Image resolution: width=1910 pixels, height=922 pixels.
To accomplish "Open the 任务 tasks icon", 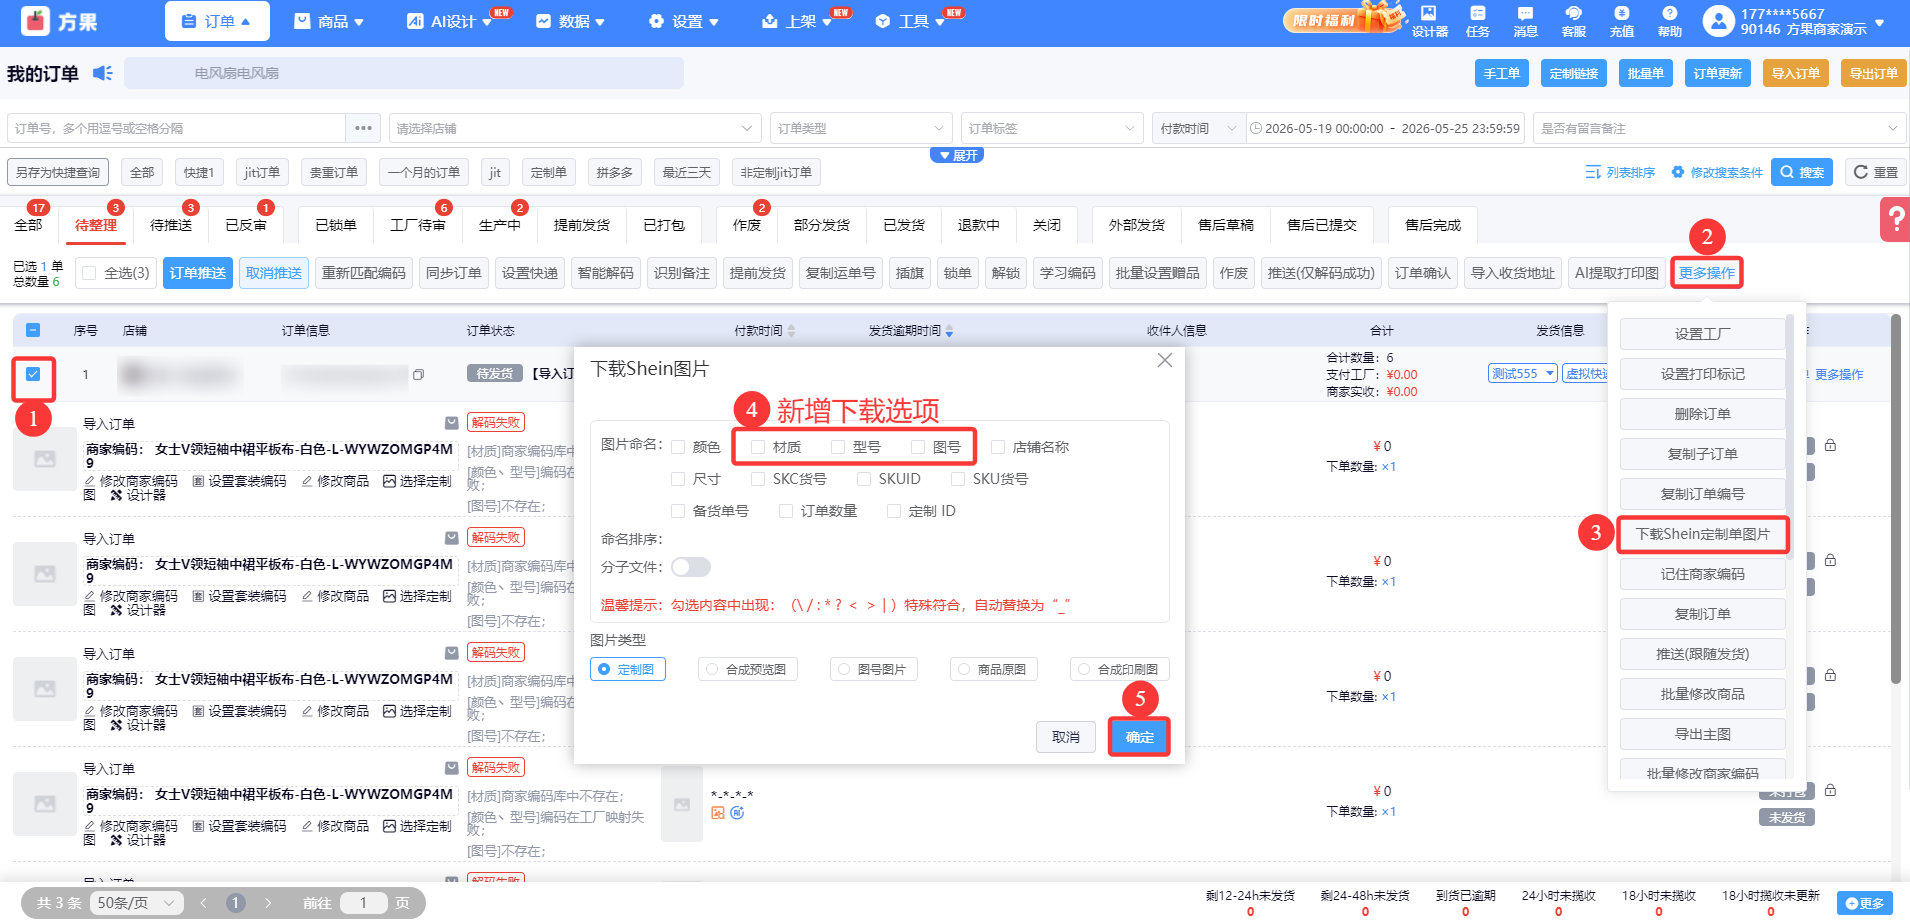I will [x=1477, y=20].
